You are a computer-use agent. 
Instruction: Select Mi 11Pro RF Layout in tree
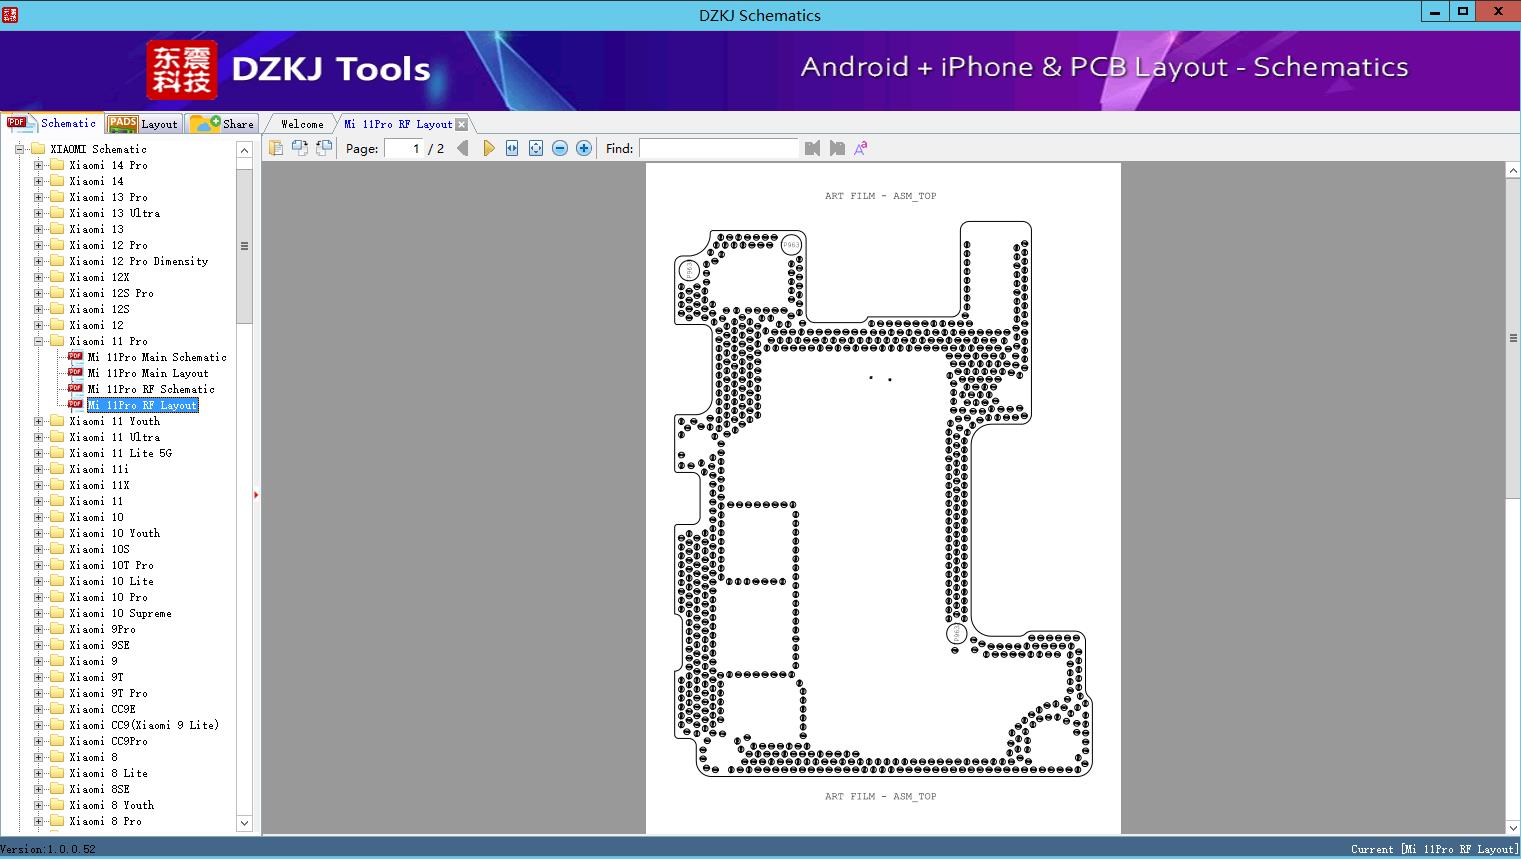click(x=142, y=405)
